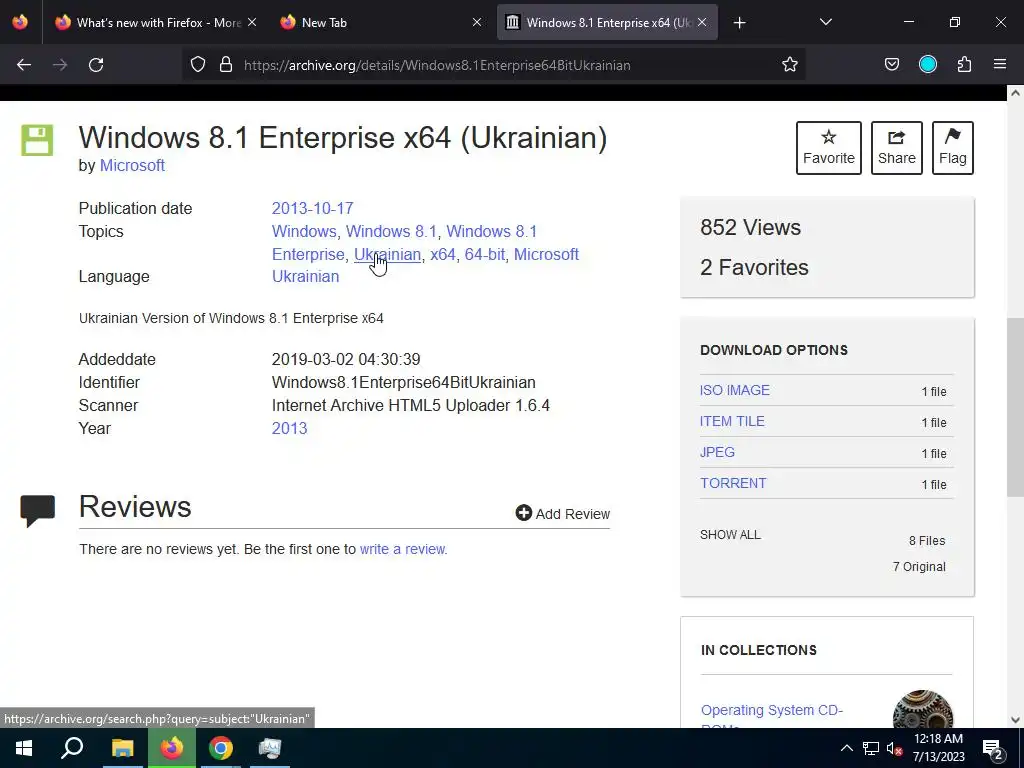Open publication date 2013-10-17 link

(x=312, y=208)
